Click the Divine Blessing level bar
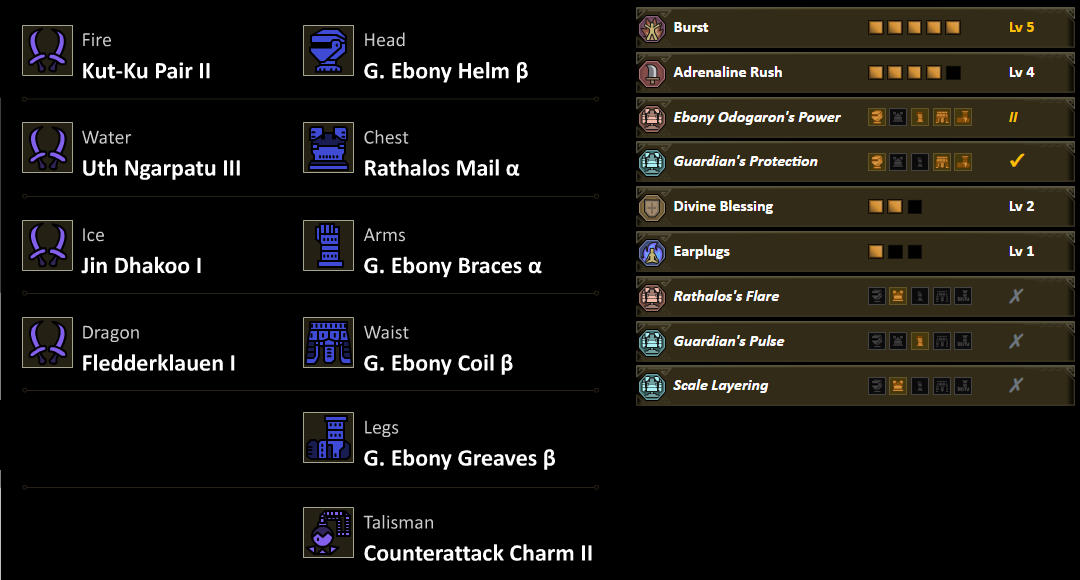Viewport: 1080px width, 580px height. click(x=895, y=207)
